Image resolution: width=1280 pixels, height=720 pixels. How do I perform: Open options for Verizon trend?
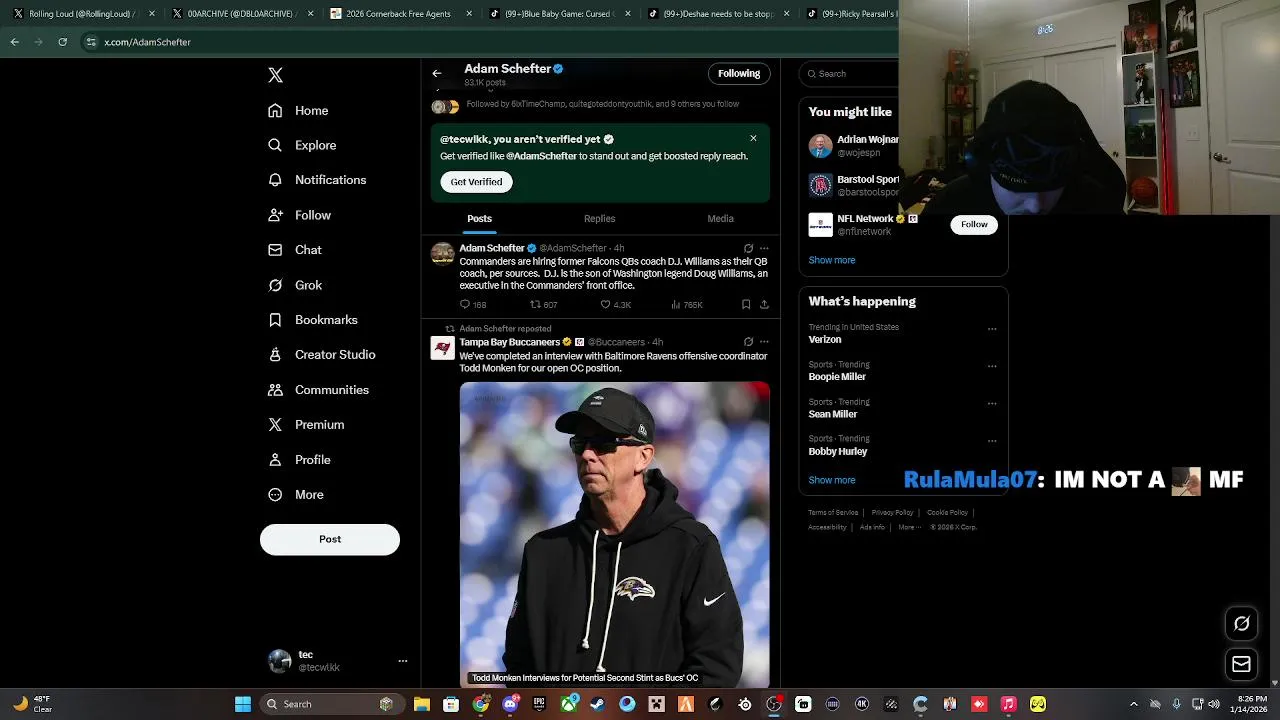tap(992, 329)
